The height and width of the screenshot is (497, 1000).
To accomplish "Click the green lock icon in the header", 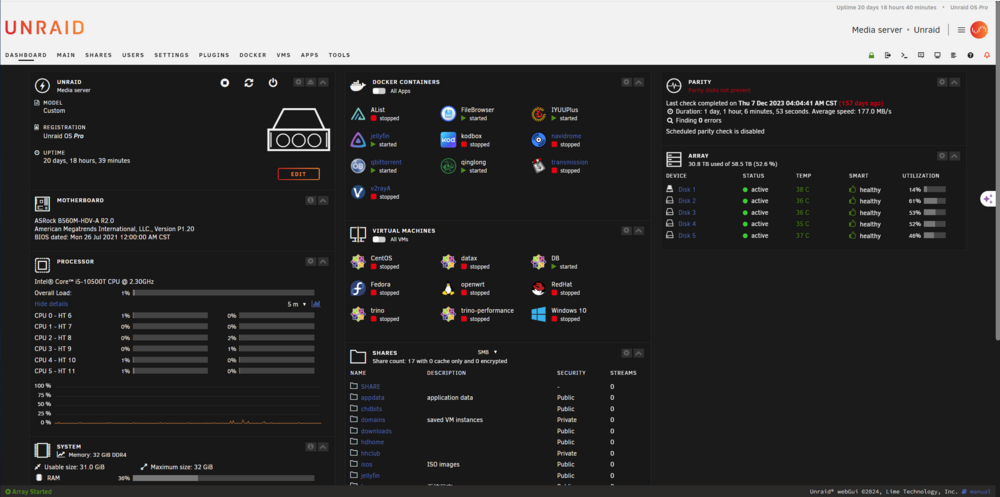I will coord(871,56).
